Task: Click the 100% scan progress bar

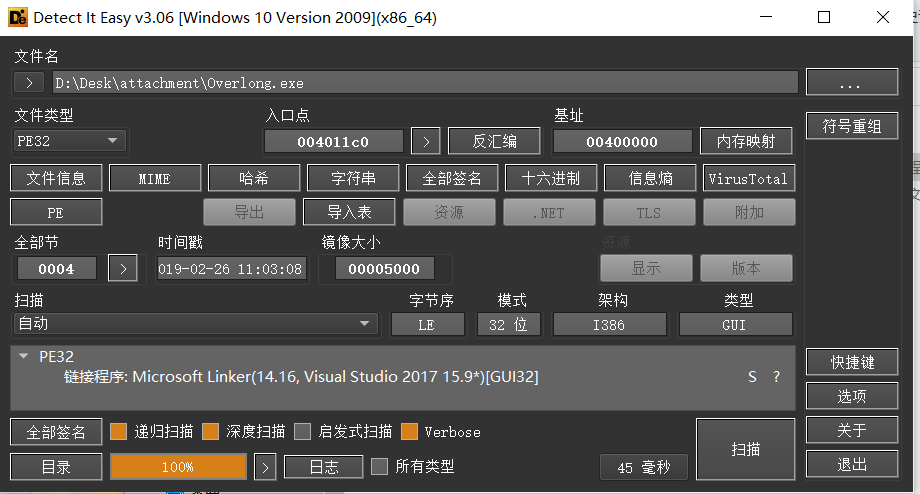Action: [178, 467]
